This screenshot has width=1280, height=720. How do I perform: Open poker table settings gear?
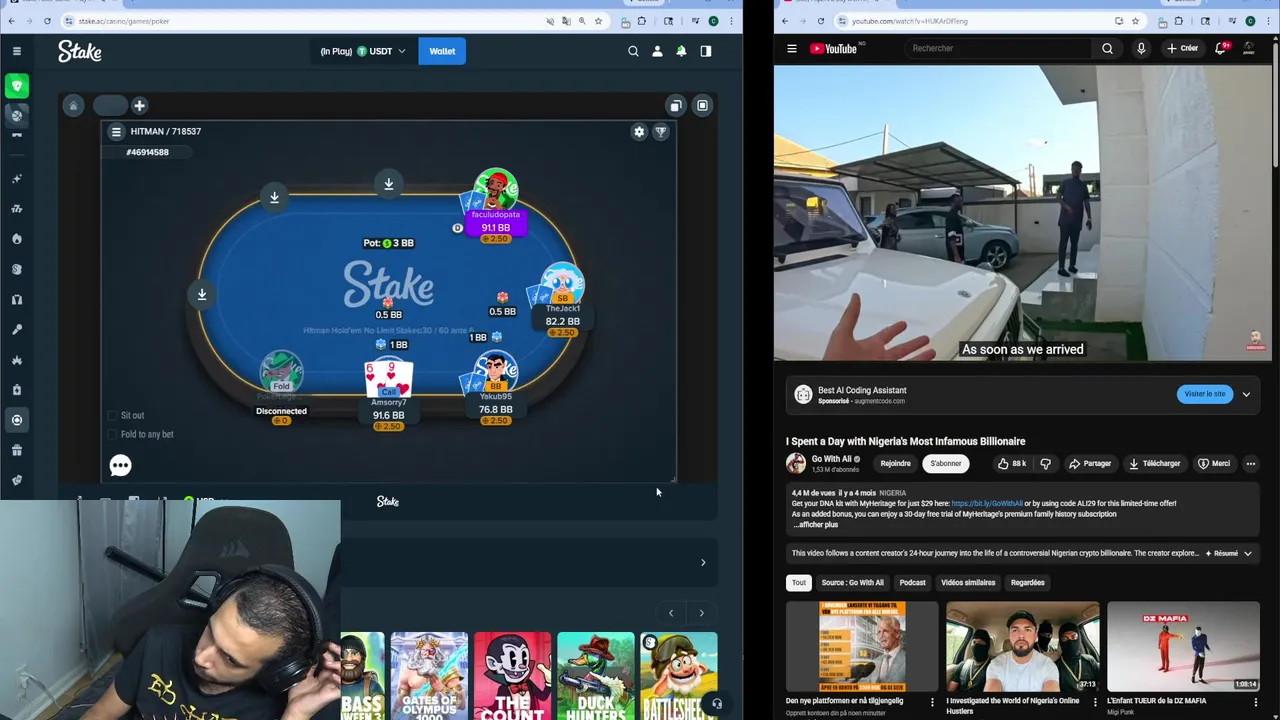[x=639, y=132]
